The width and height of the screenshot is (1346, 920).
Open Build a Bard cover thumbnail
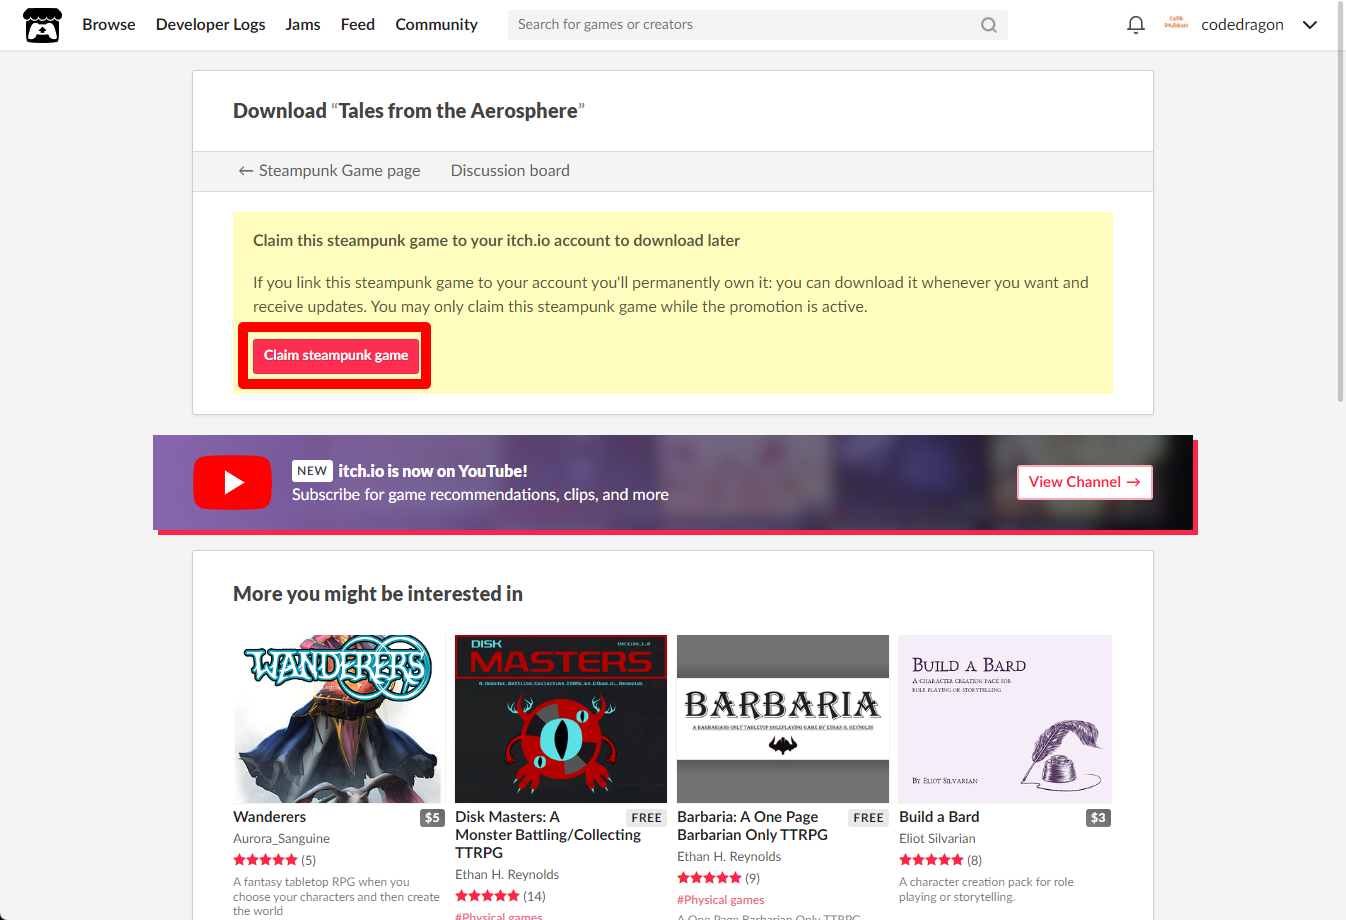coord(1005,719)
